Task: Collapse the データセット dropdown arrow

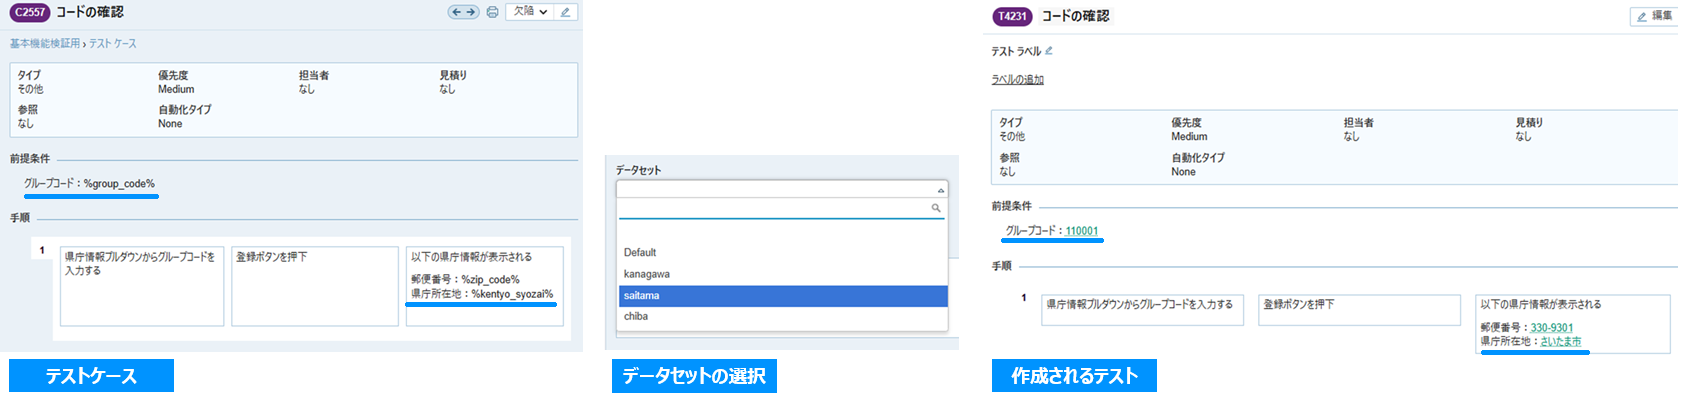Action: point(940,190)
